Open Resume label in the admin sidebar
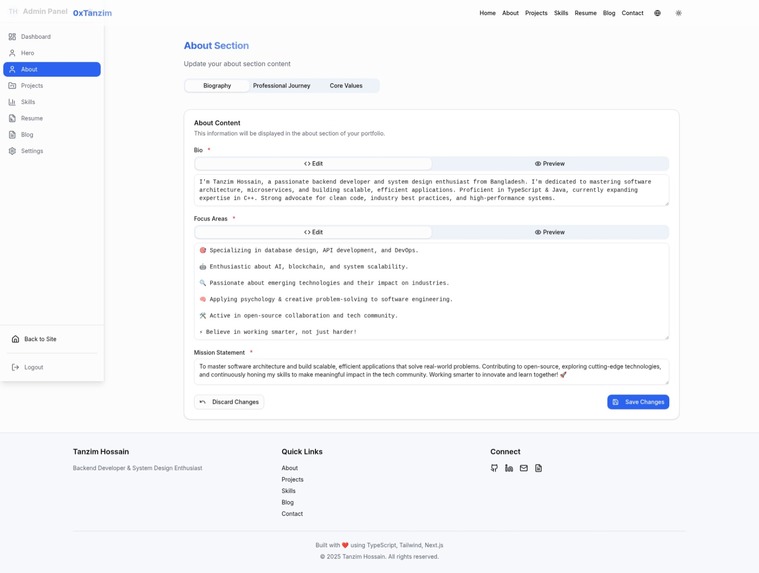 (x=32, y=118)
